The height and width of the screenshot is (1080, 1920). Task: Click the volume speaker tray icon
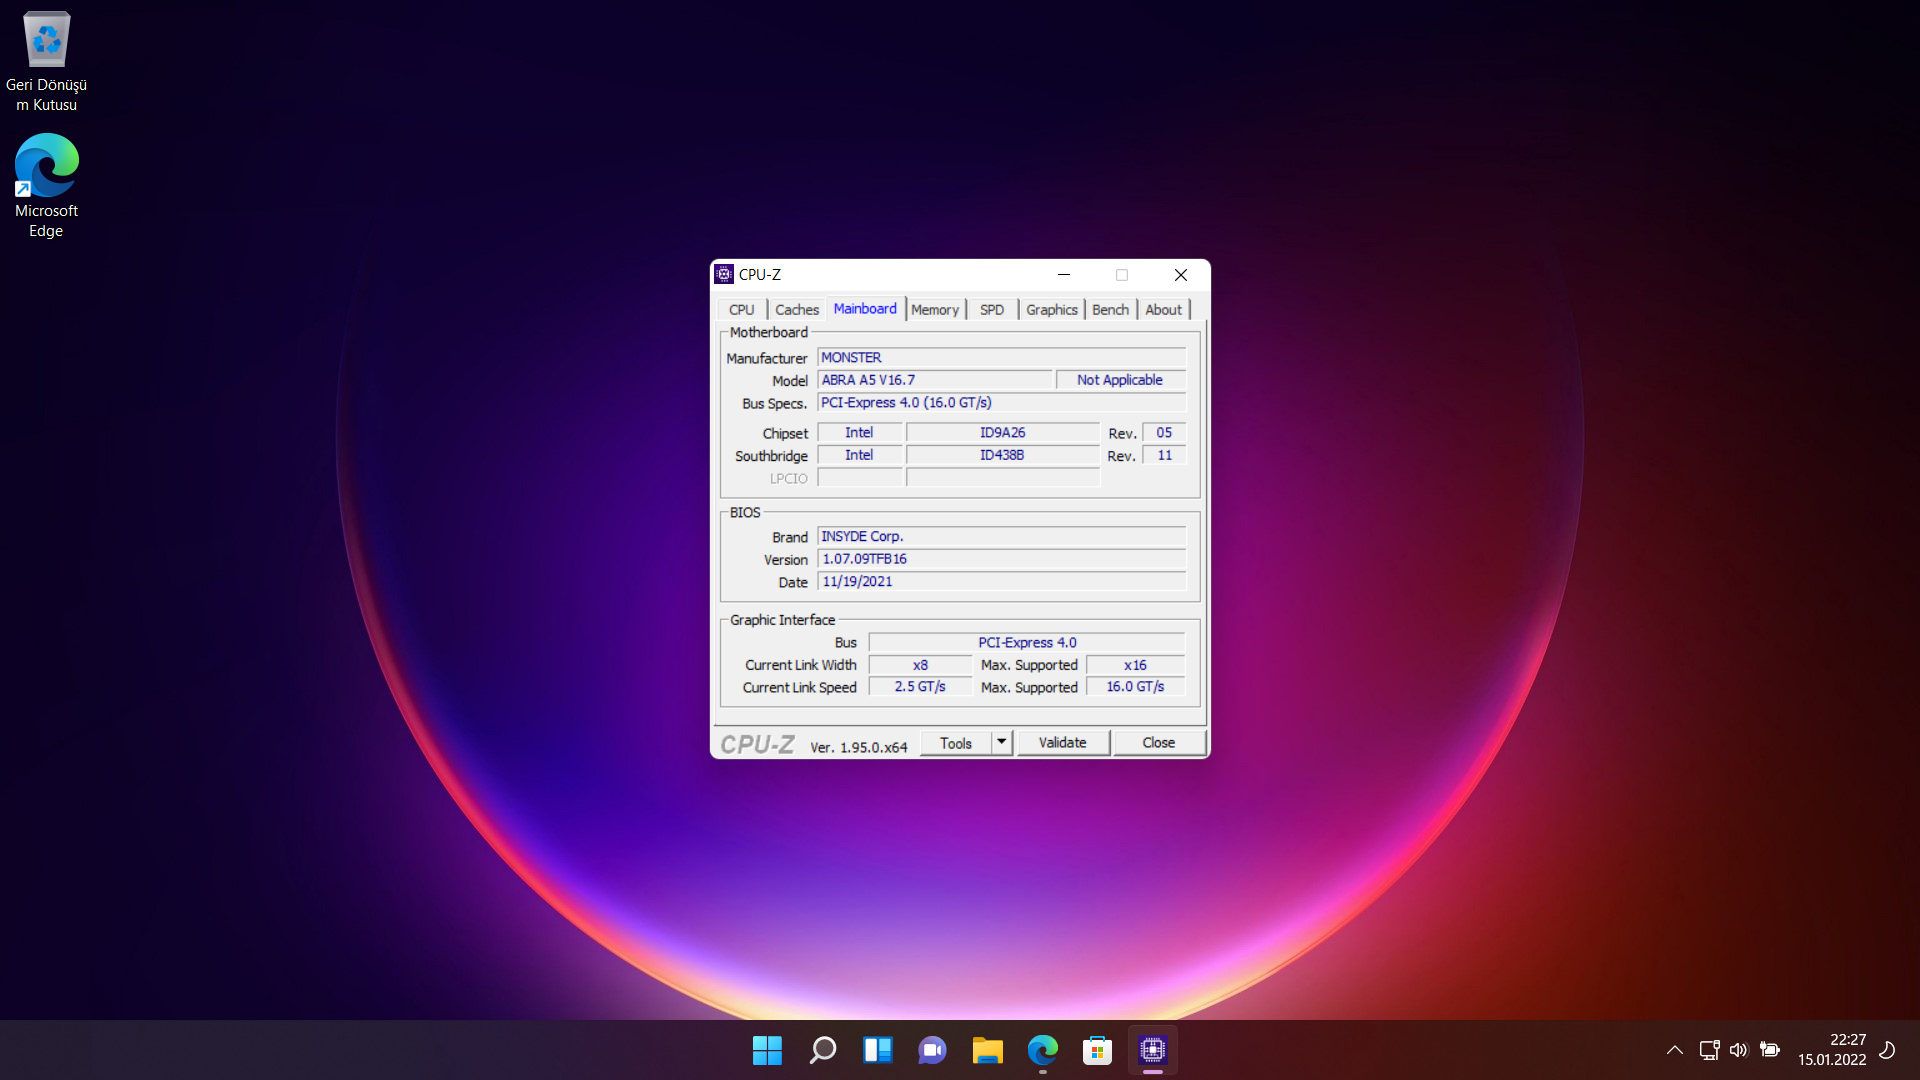(x=1739, y=1050)
